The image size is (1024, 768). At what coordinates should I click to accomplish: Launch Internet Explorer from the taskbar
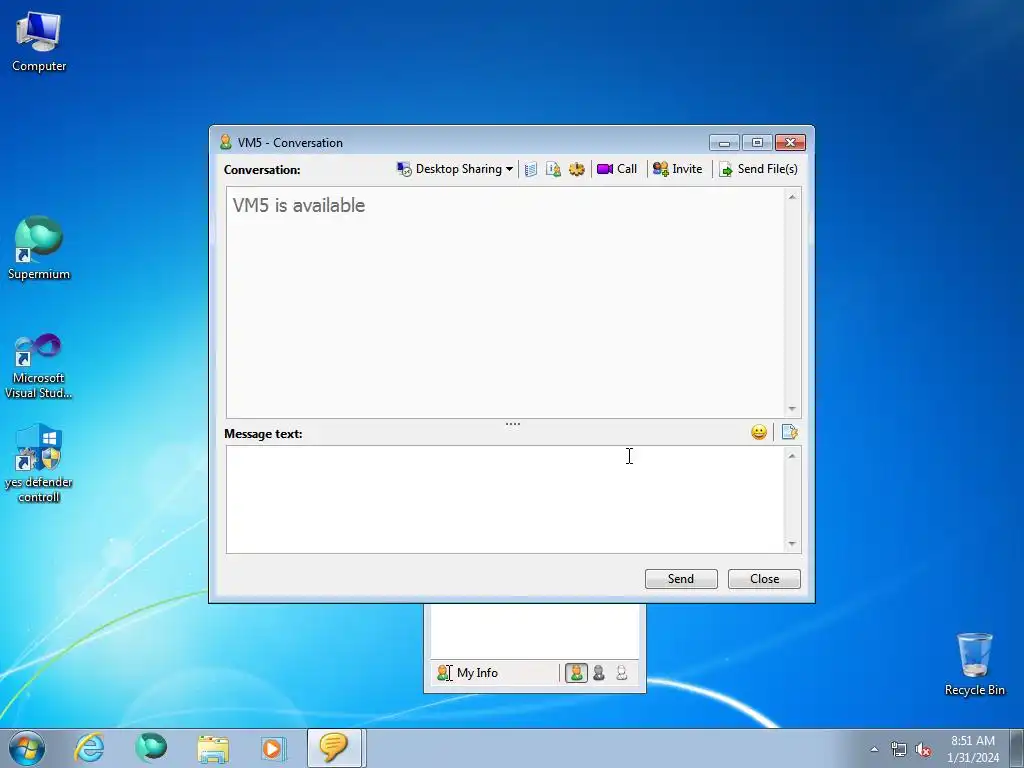[x=89, y=748]
